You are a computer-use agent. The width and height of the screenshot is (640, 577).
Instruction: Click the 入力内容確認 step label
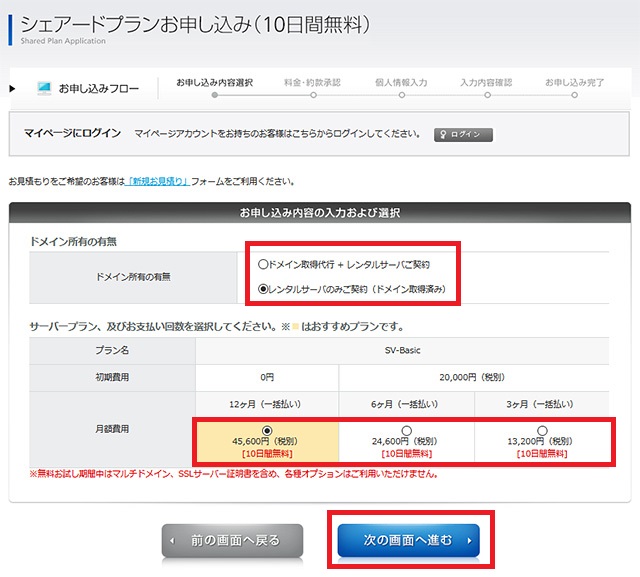click(486, 82)
